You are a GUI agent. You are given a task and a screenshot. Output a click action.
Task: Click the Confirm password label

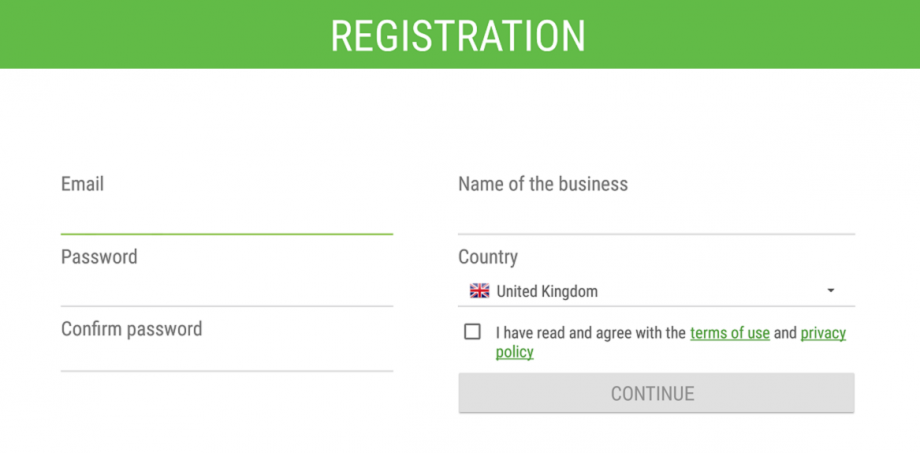131,329
